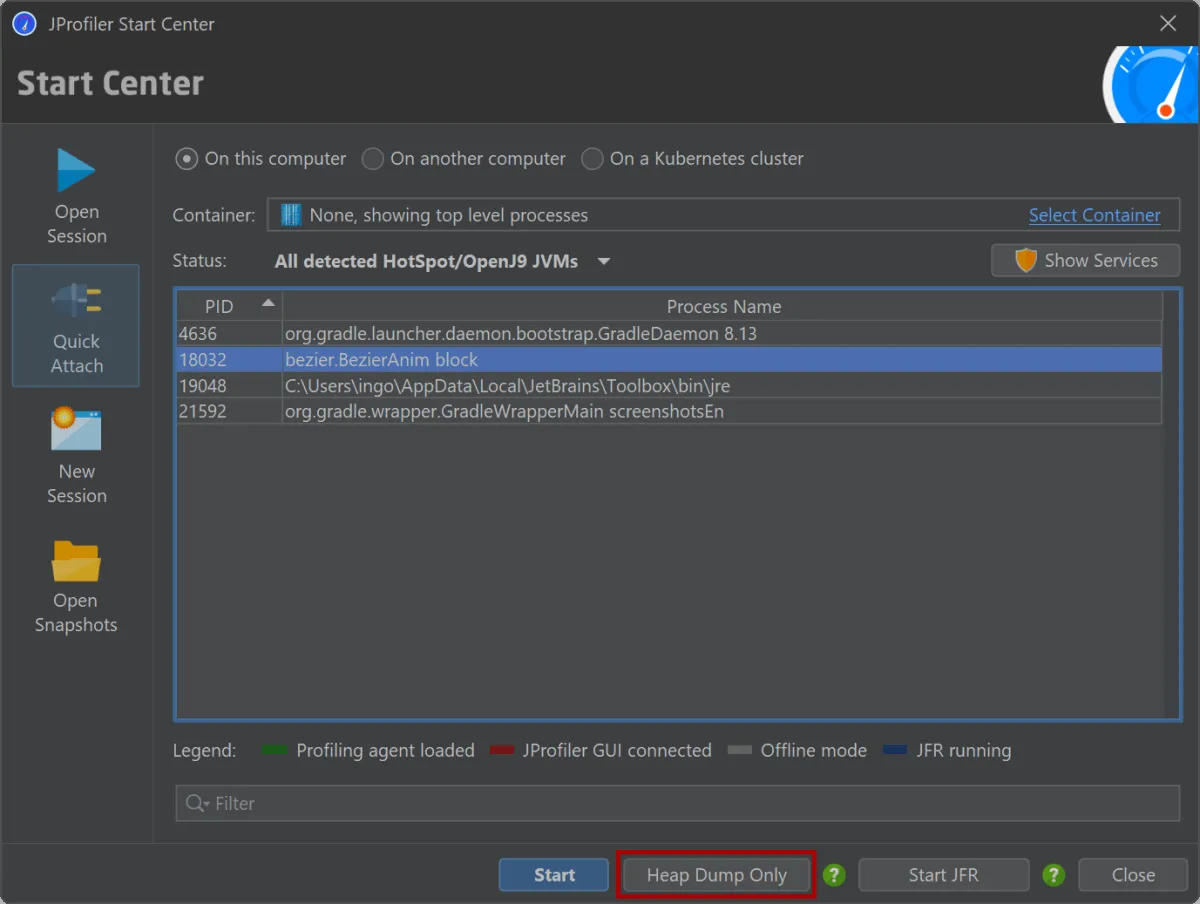Click PID cell 18032
This screenshot has height=904, width=1200.
tap(229, 360)
